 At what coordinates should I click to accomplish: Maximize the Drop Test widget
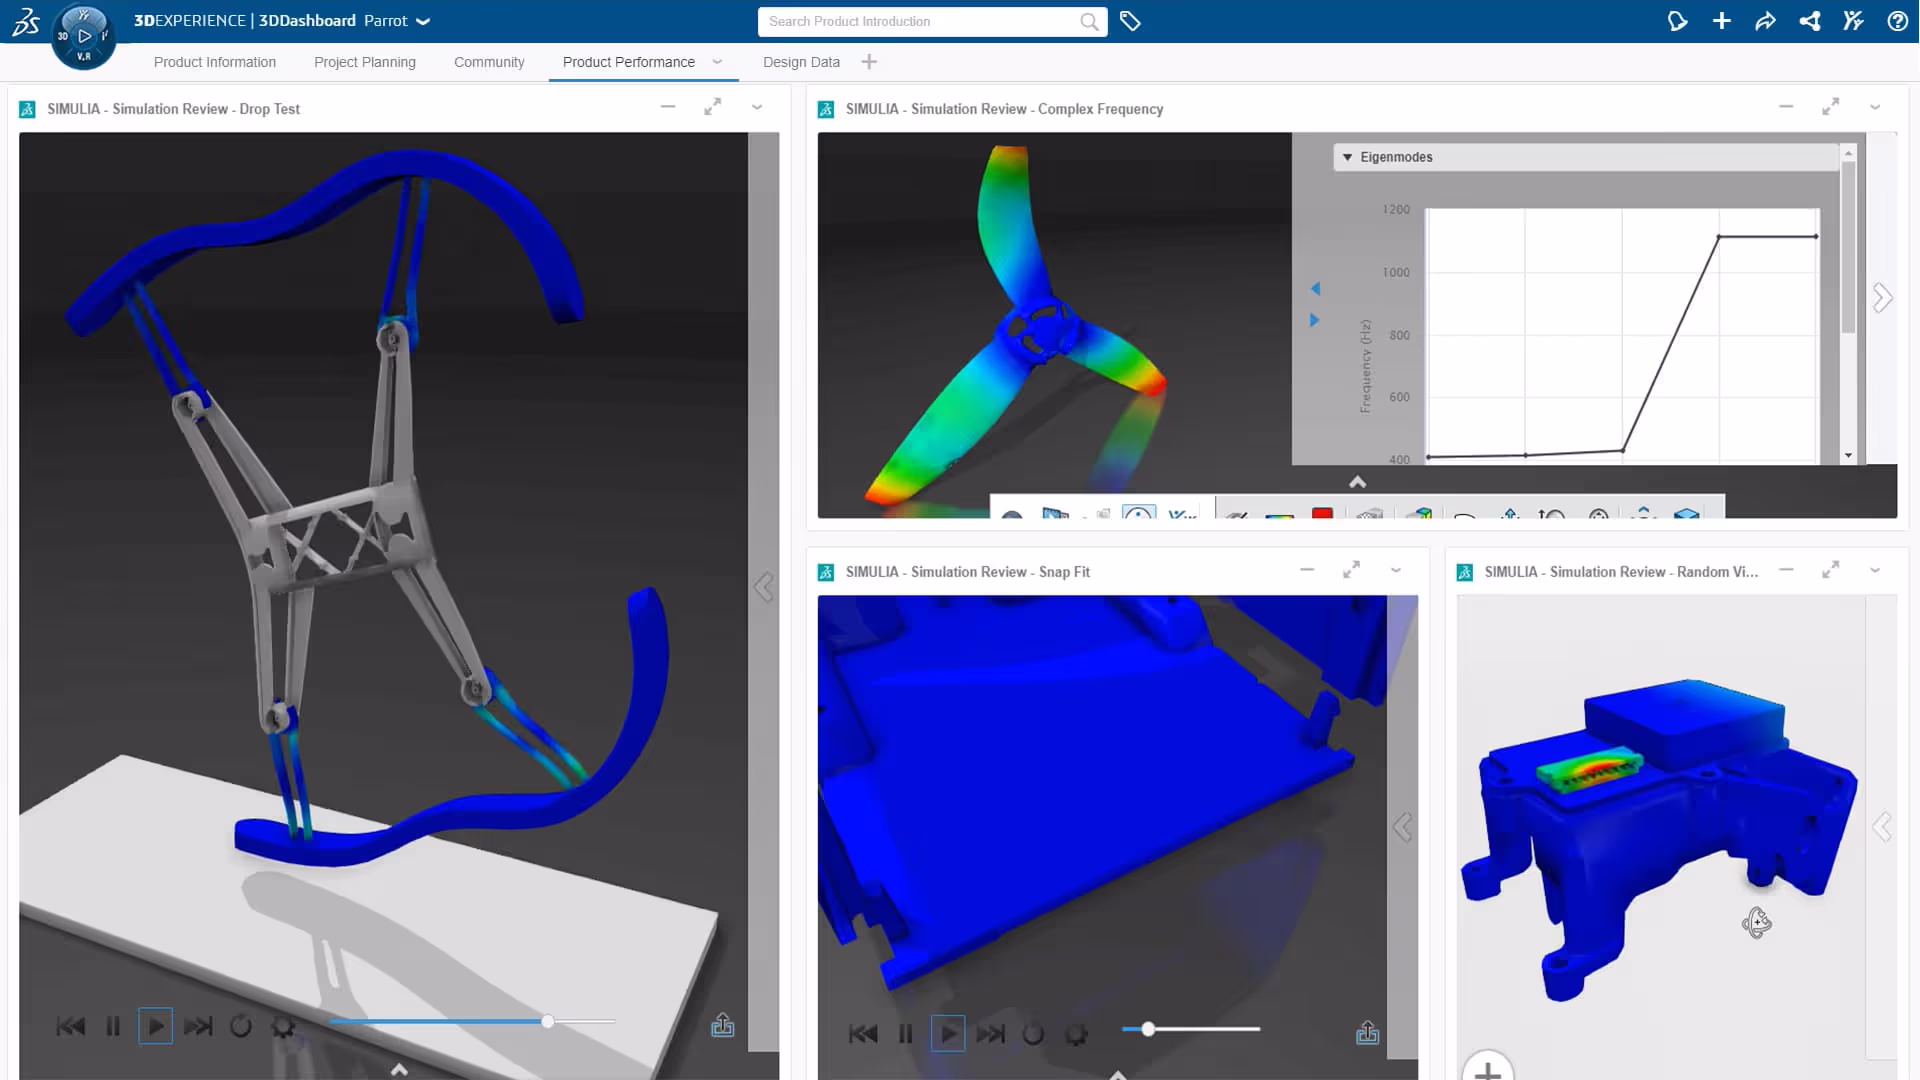pyautogui.click(x=713, y=107)
